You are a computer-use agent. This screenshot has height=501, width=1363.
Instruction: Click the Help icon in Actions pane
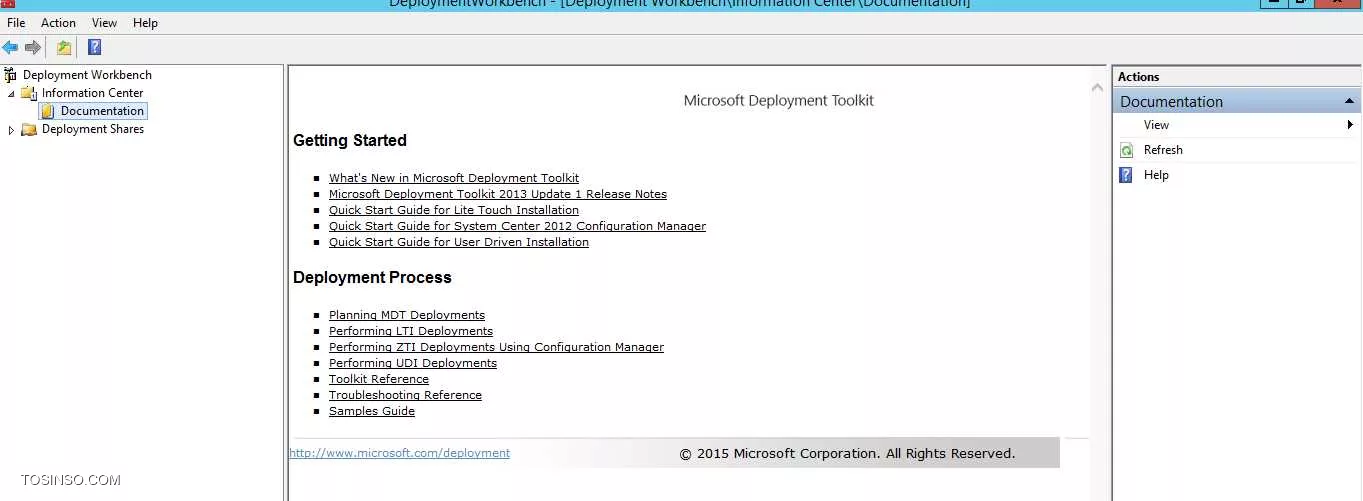click(x=1126, y=175)
